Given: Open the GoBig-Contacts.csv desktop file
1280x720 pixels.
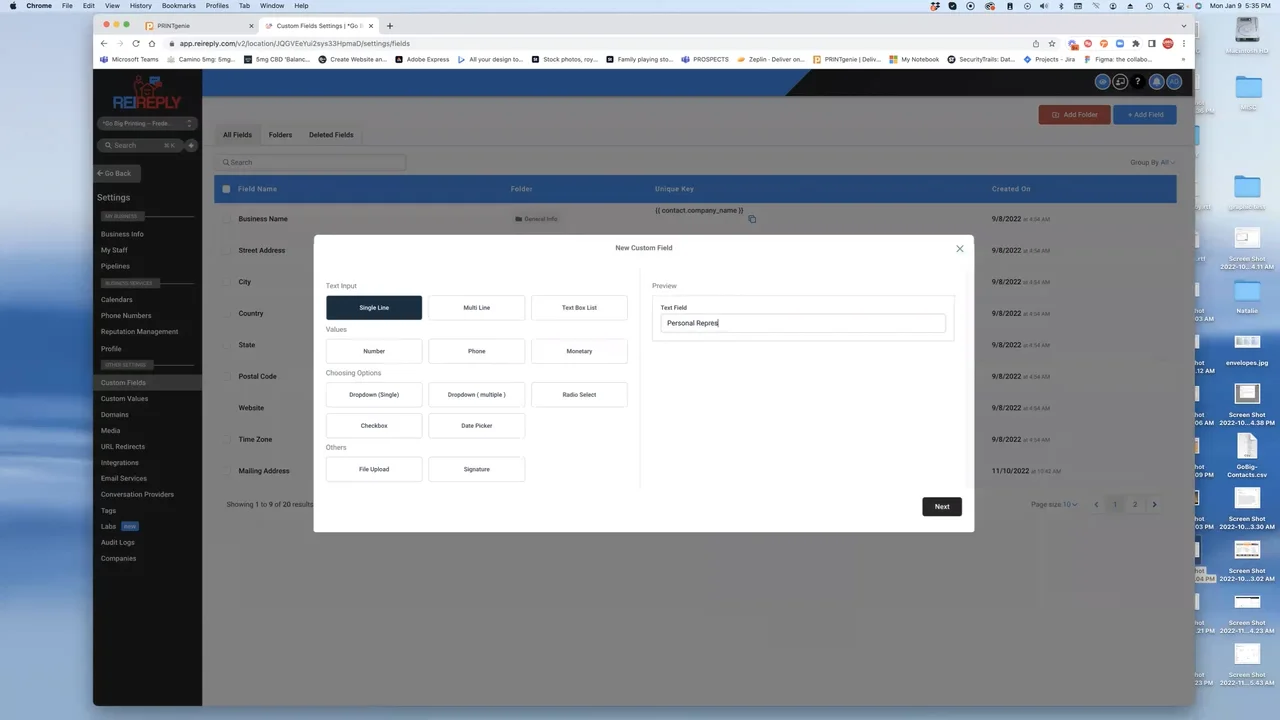Looking at the screenshot, I should (1247, 455).
